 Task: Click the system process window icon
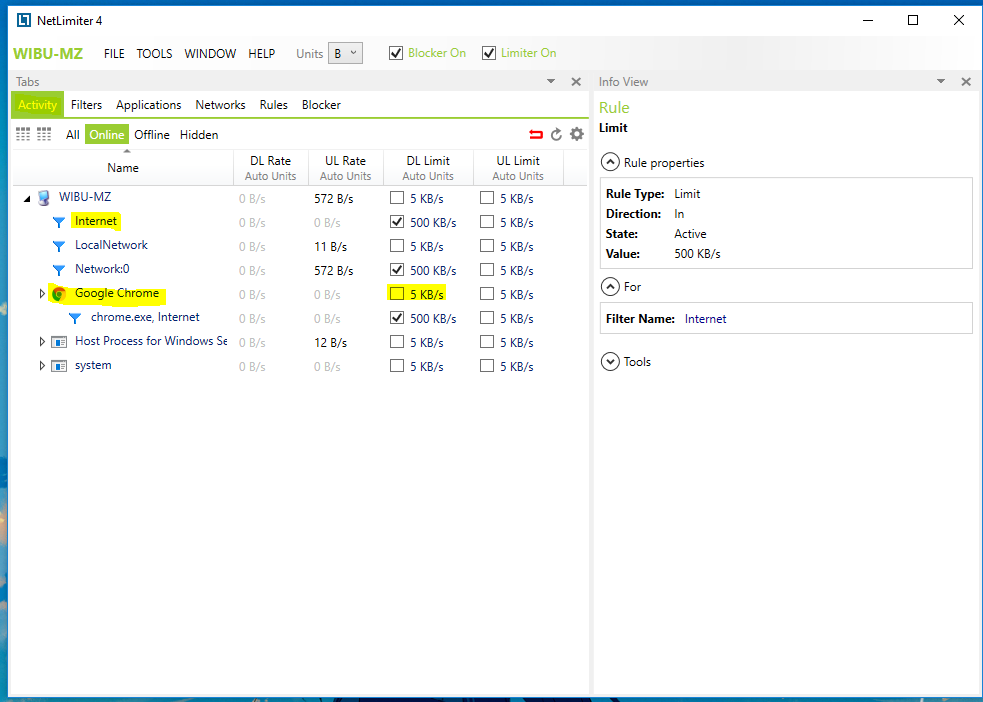(59, 366)
